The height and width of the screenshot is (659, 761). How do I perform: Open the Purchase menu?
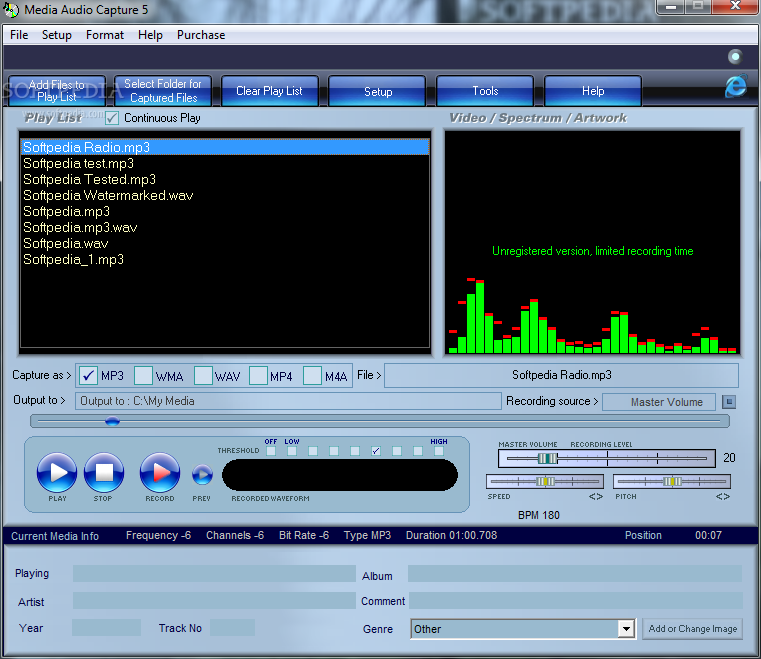point(201,35)
